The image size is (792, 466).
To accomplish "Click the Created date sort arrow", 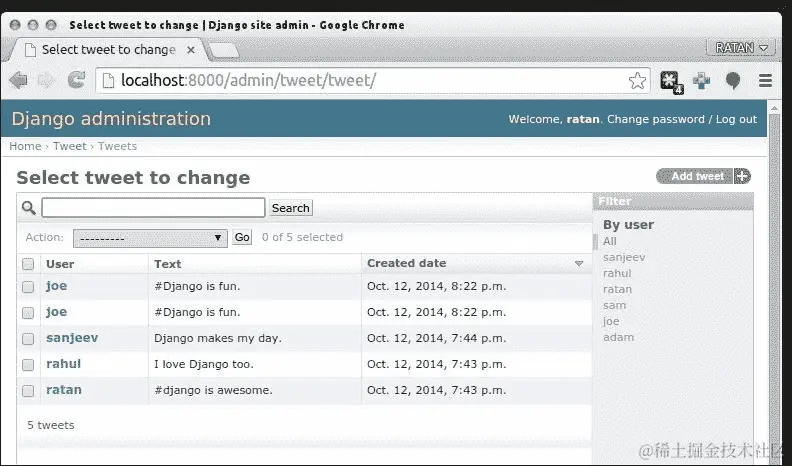I will [579, 264].
